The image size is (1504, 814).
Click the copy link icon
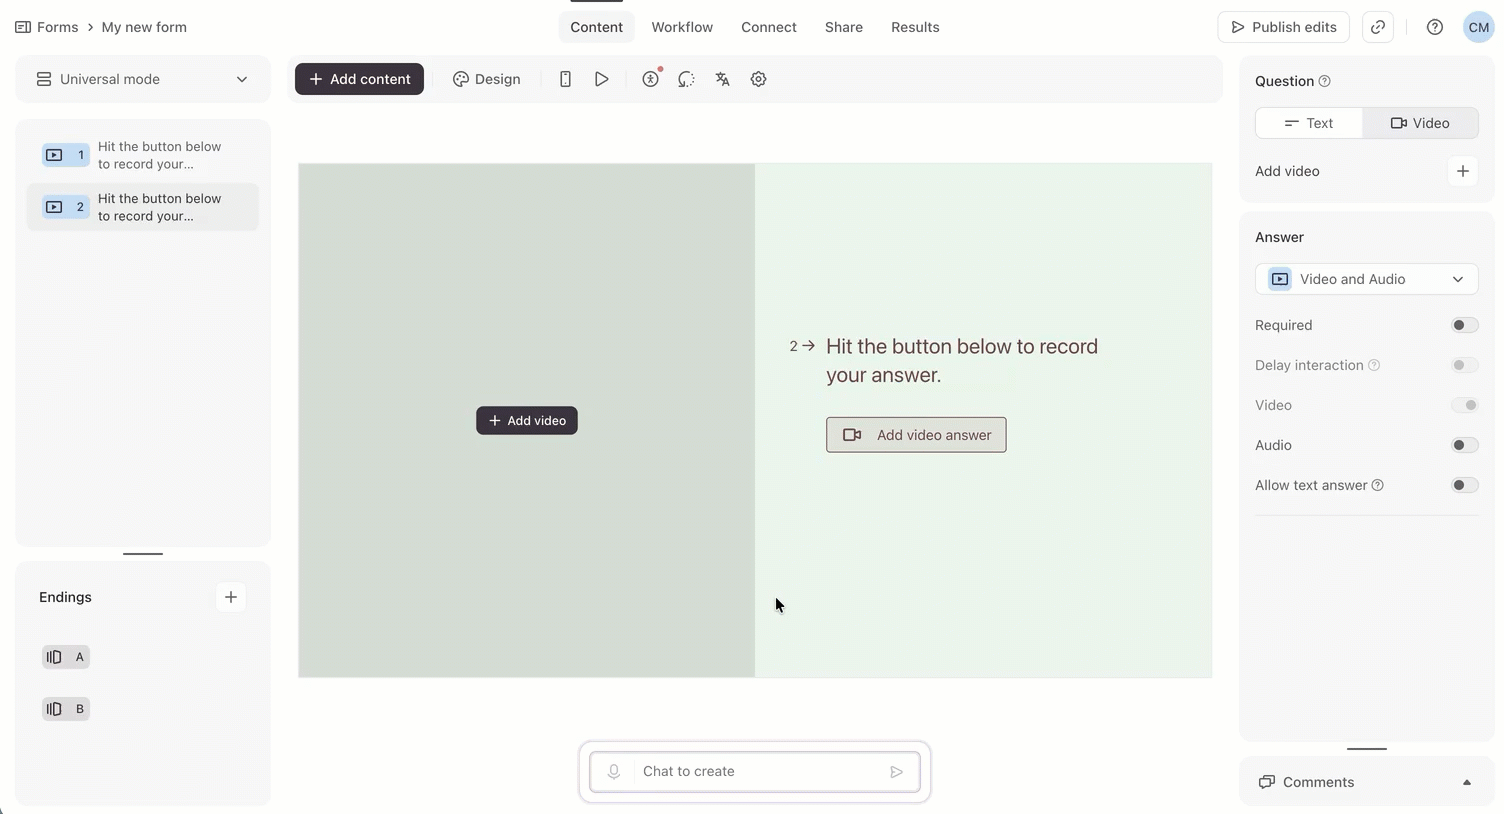1378,27
